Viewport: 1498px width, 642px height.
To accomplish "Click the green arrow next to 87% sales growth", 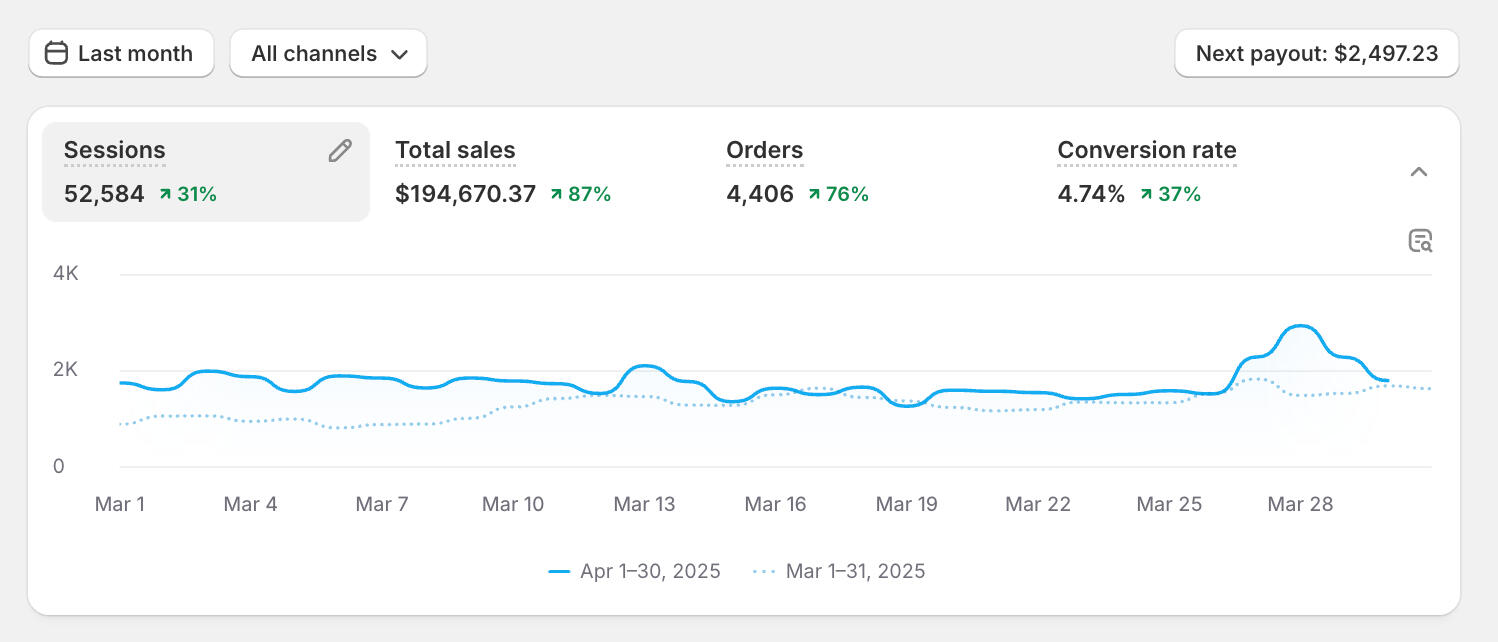I will (x=555, y=194).
